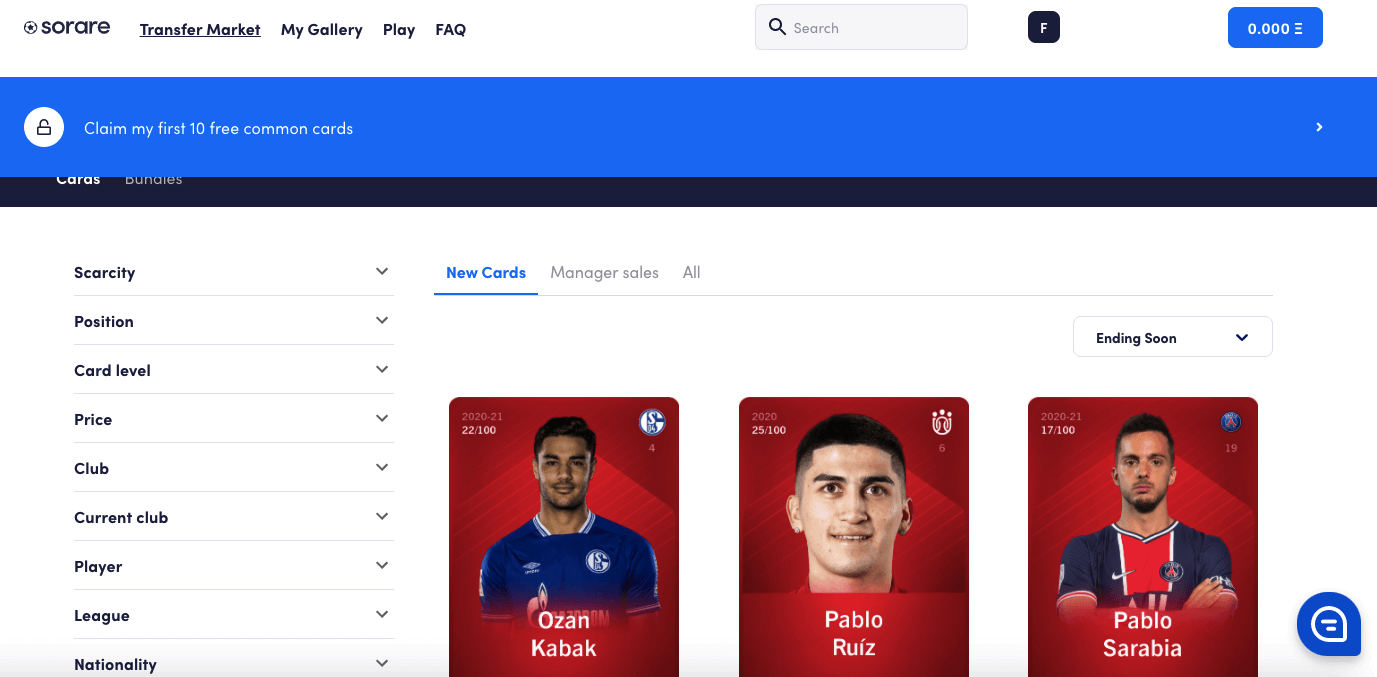Click the Schalke club badge on Kabak card
This screenshot has width=1377, height=677.
click(x=652, y=423)
